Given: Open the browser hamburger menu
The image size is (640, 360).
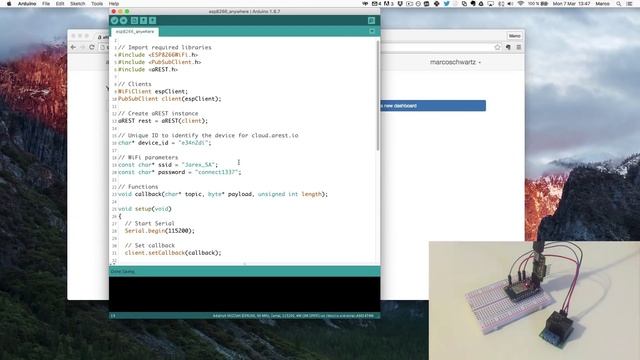Looking at the screenshot, I should click(519, 47).
